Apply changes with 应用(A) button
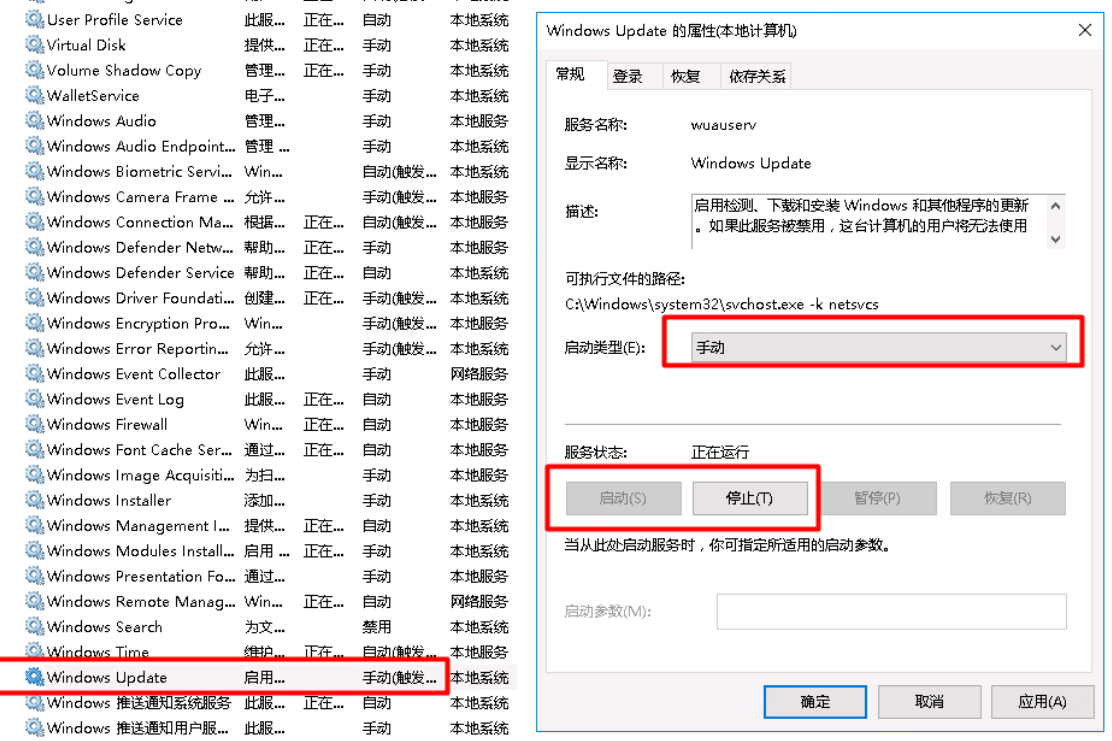The image size is (1112, 741). tap(1042, 701)
